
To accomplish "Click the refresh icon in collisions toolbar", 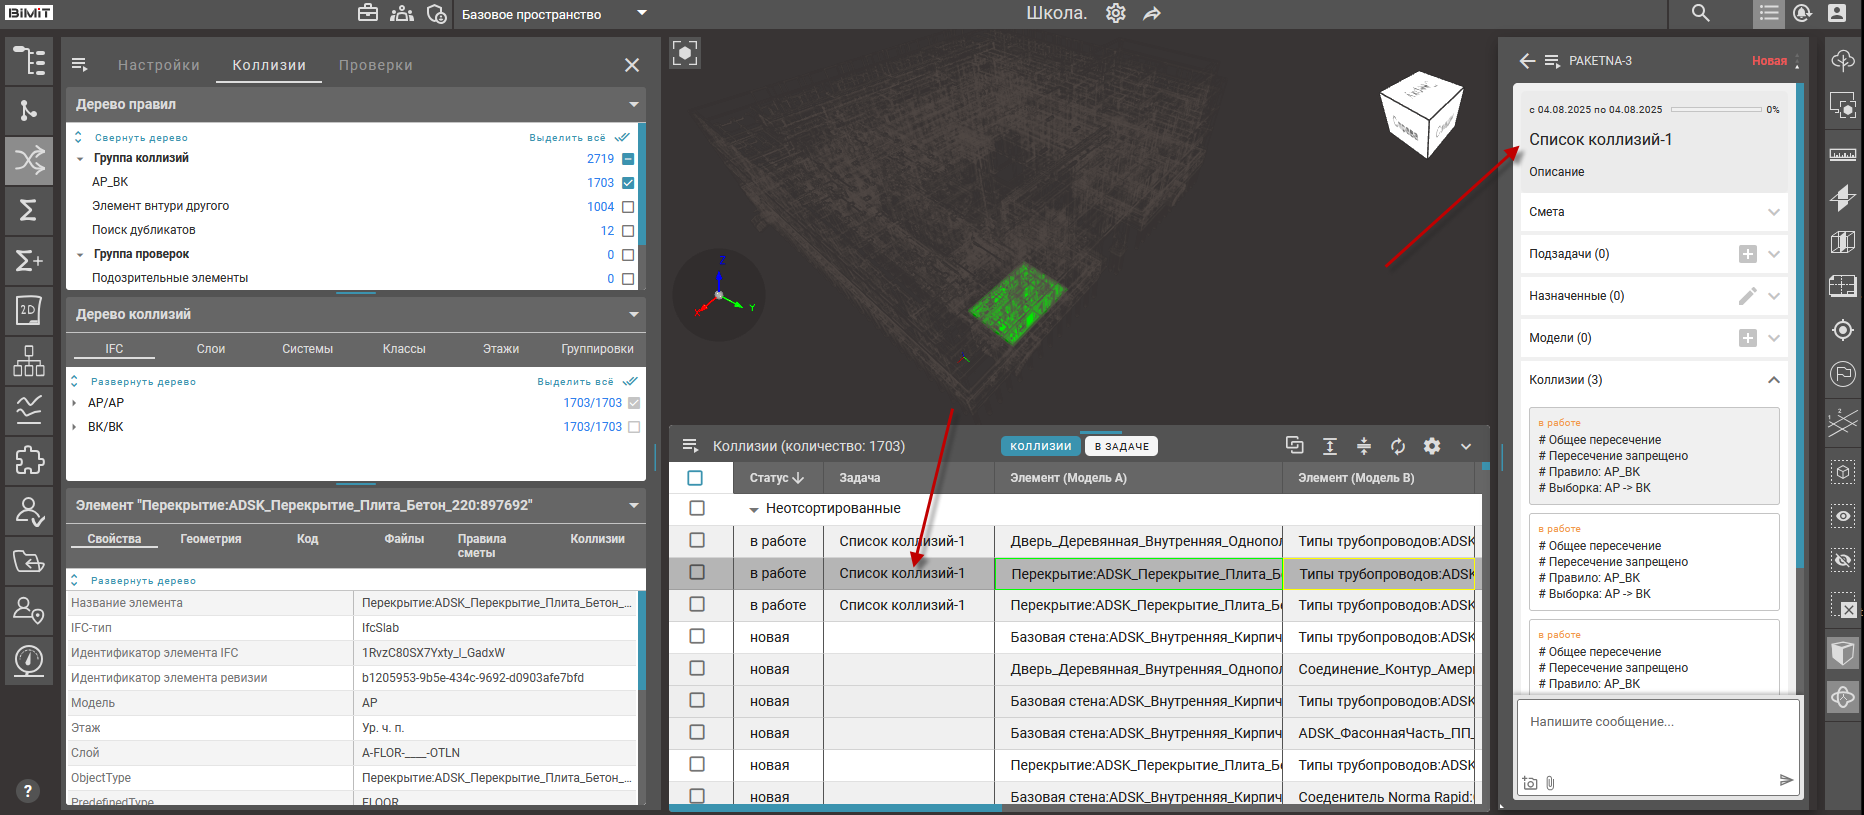I will click(x=1398, y=446).
